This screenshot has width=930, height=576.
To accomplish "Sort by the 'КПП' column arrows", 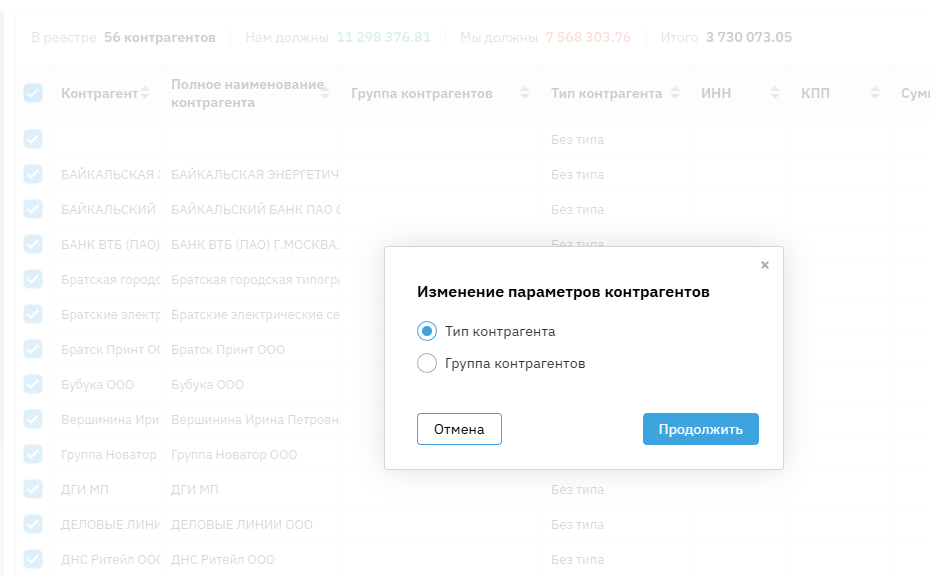I will tap(874, 93).
